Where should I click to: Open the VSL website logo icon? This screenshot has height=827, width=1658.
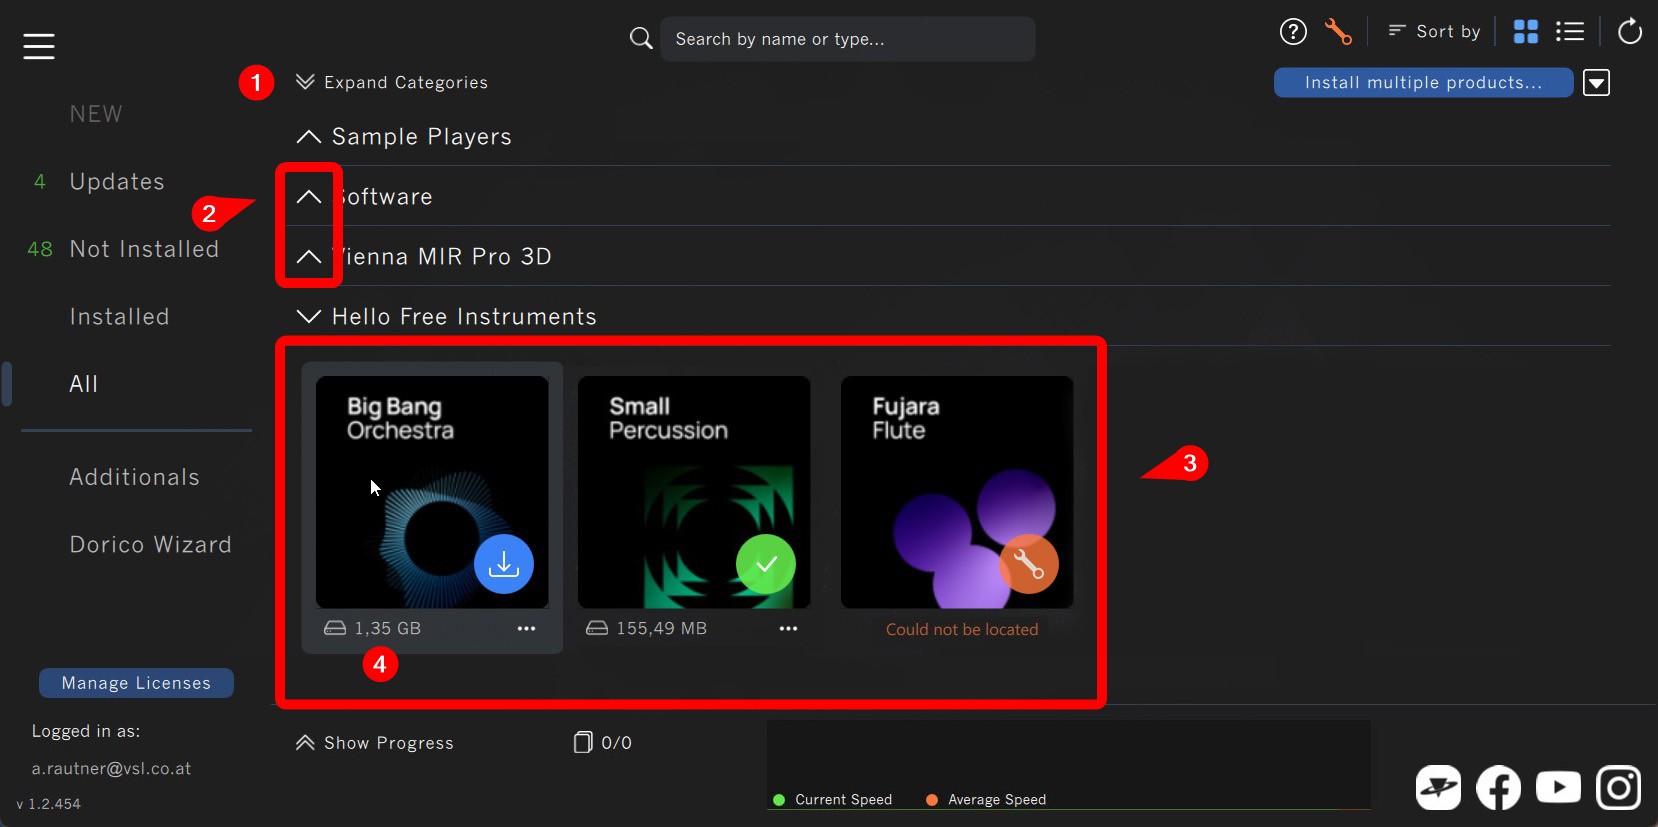[1439, 788]
